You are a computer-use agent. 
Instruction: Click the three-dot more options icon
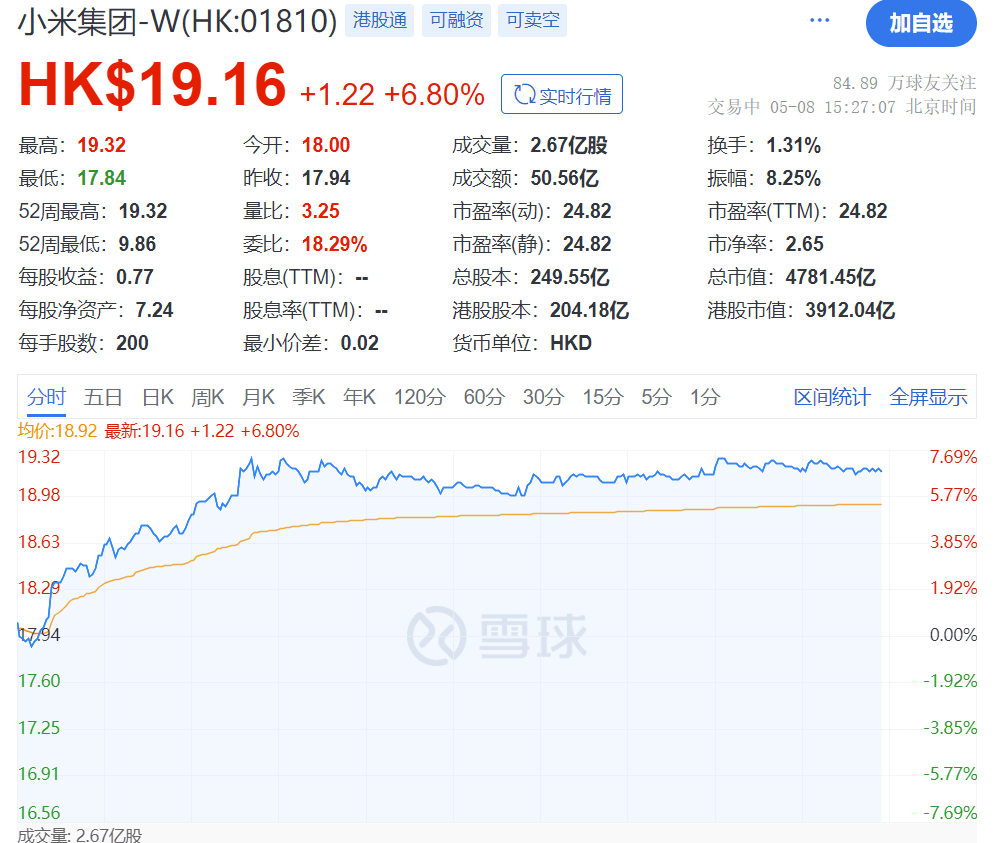pos(820,21)
